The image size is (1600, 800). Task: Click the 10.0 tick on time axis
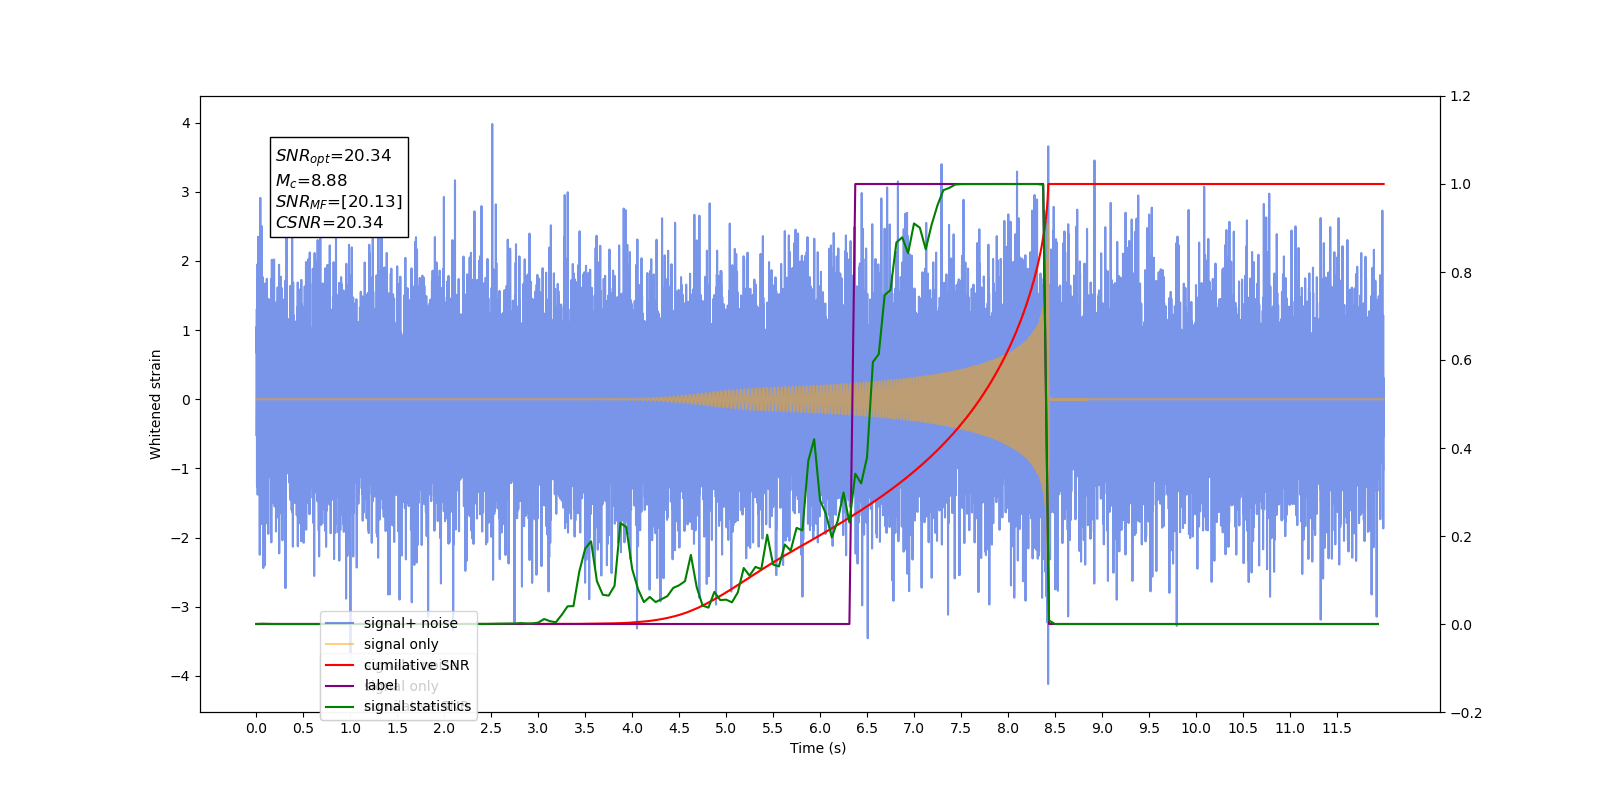[1196, 728]
